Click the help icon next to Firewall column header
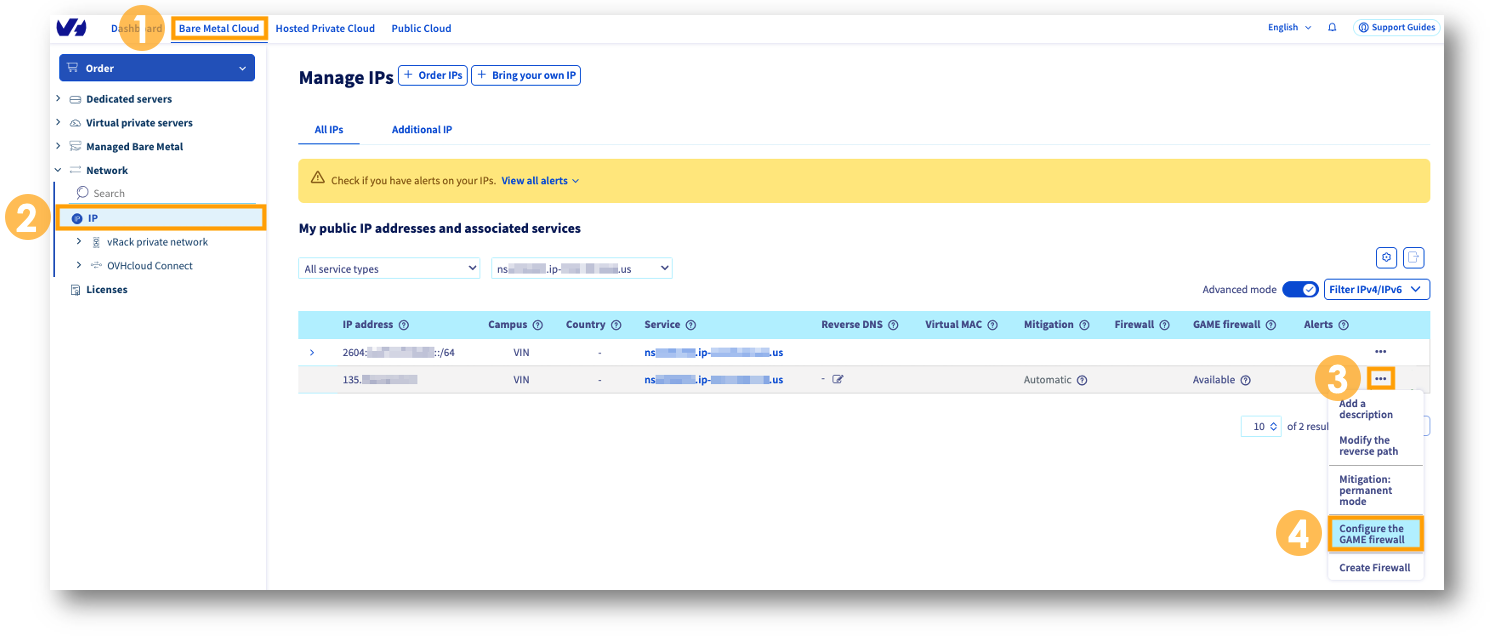The image size is (1490, 636). pyautogui.click(x=1164, y=324)
